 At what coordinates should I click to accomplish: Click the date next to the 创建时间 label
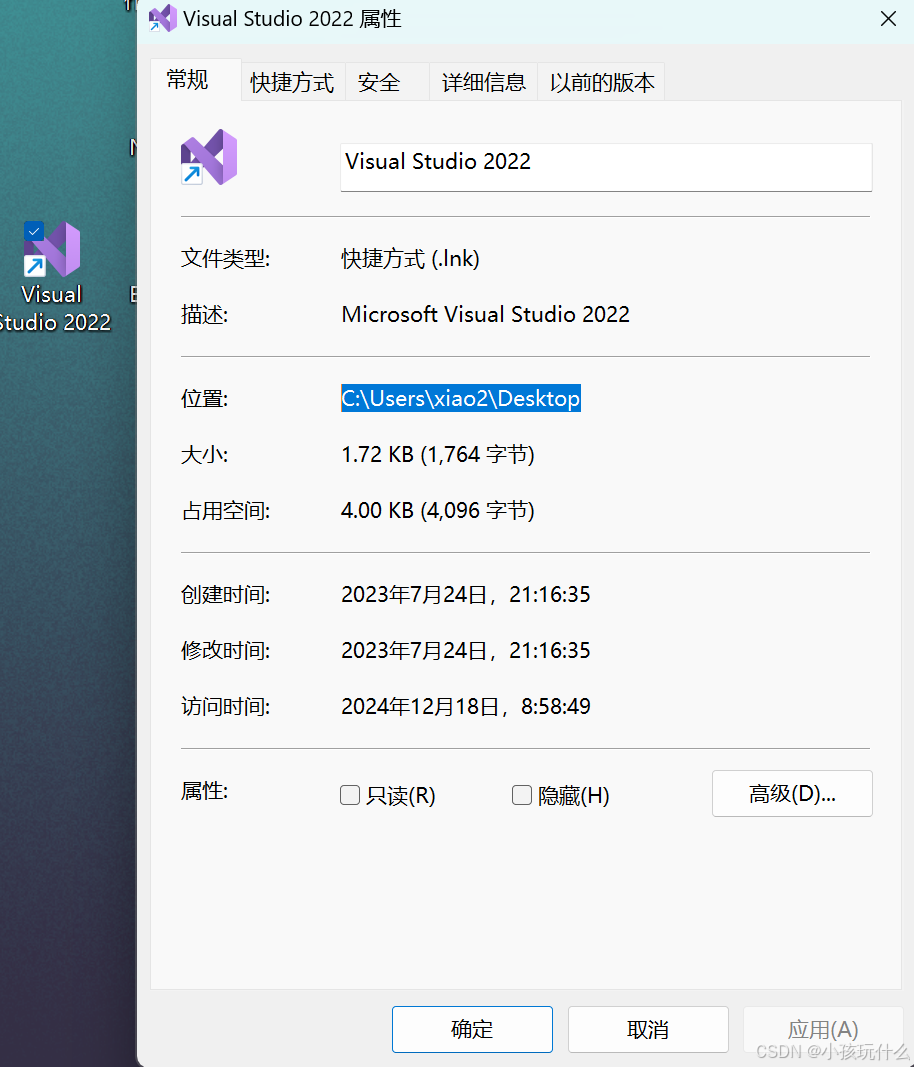click(466, 595)
